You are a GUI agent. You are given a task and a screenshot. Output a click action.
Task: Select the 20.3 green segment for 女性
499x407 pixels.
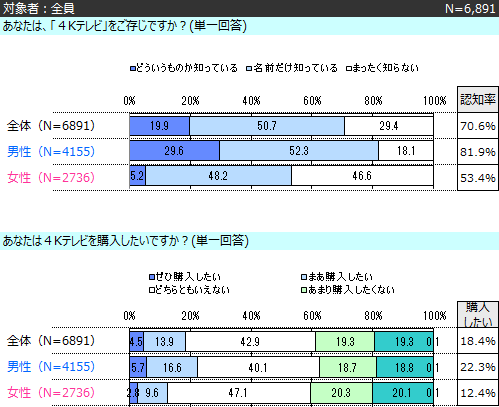[x=342, y=393]
